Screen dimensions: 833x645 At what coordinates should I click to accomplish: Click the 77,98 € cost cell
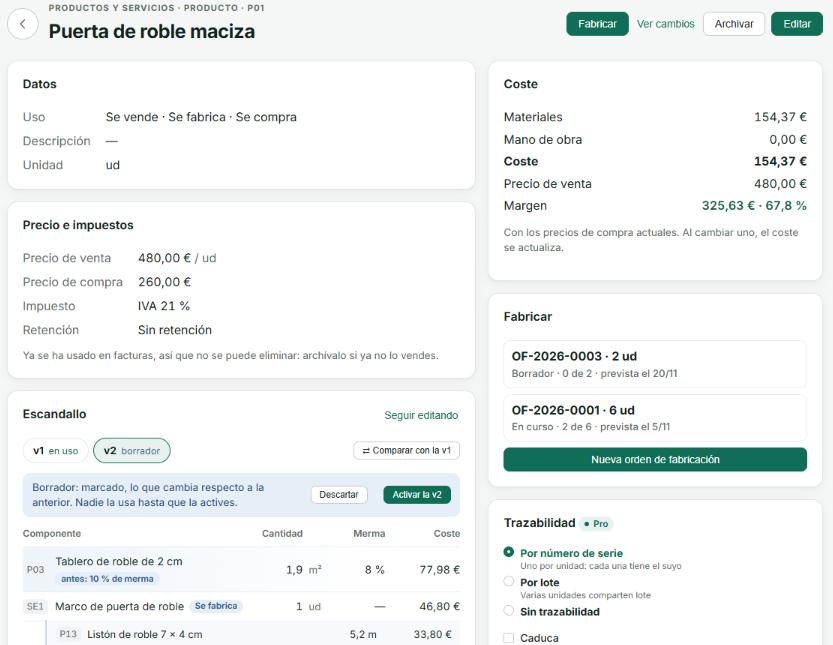439,570
